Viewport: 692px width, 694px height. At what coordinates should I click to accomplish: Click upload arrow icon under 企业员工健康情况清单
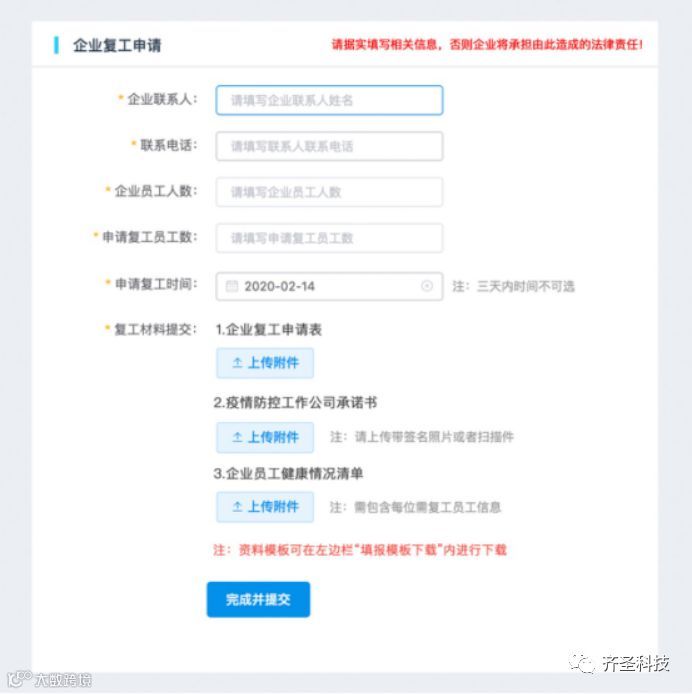coord(237,507)
